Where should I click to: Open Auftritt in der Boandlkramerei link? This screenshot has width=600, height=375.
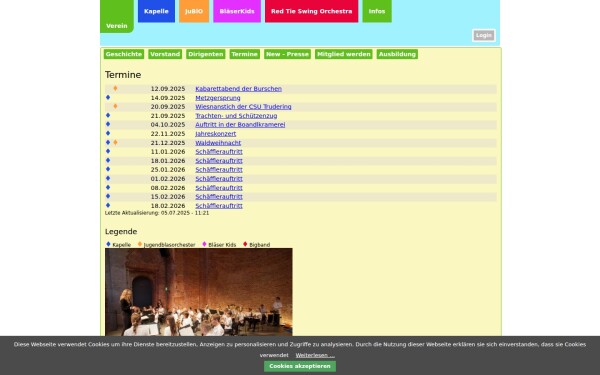[240, 125]
